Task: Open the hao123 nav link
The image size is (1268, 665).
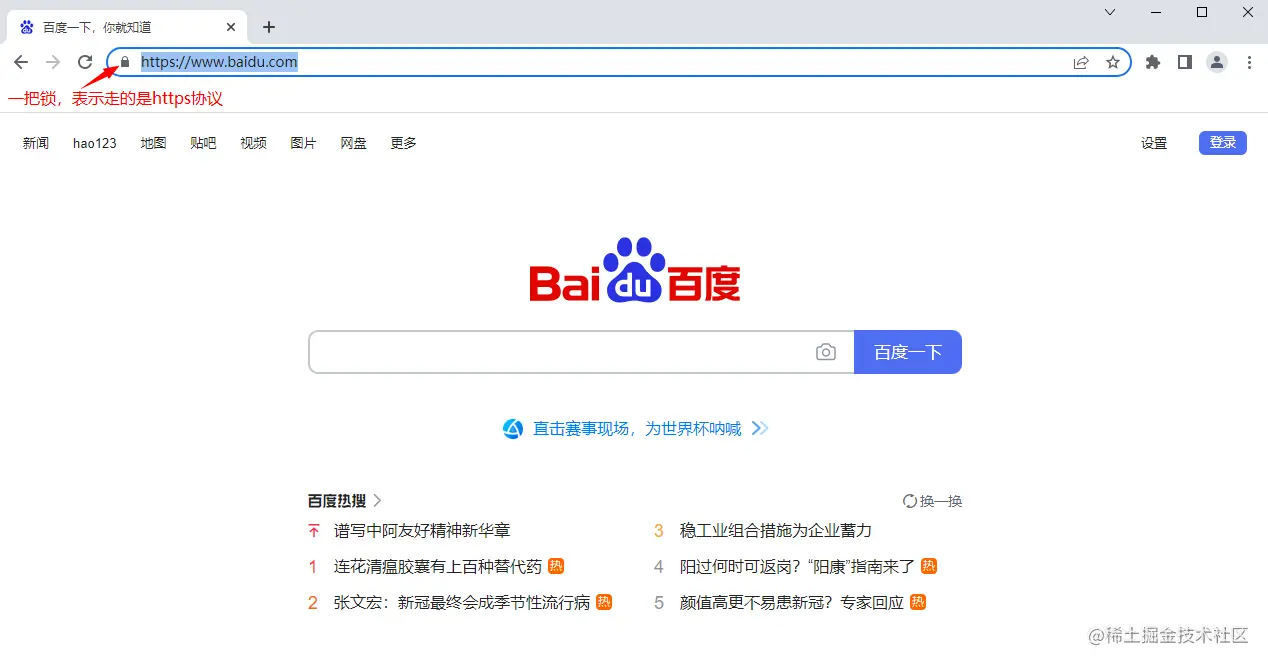Action: (95, 143)
